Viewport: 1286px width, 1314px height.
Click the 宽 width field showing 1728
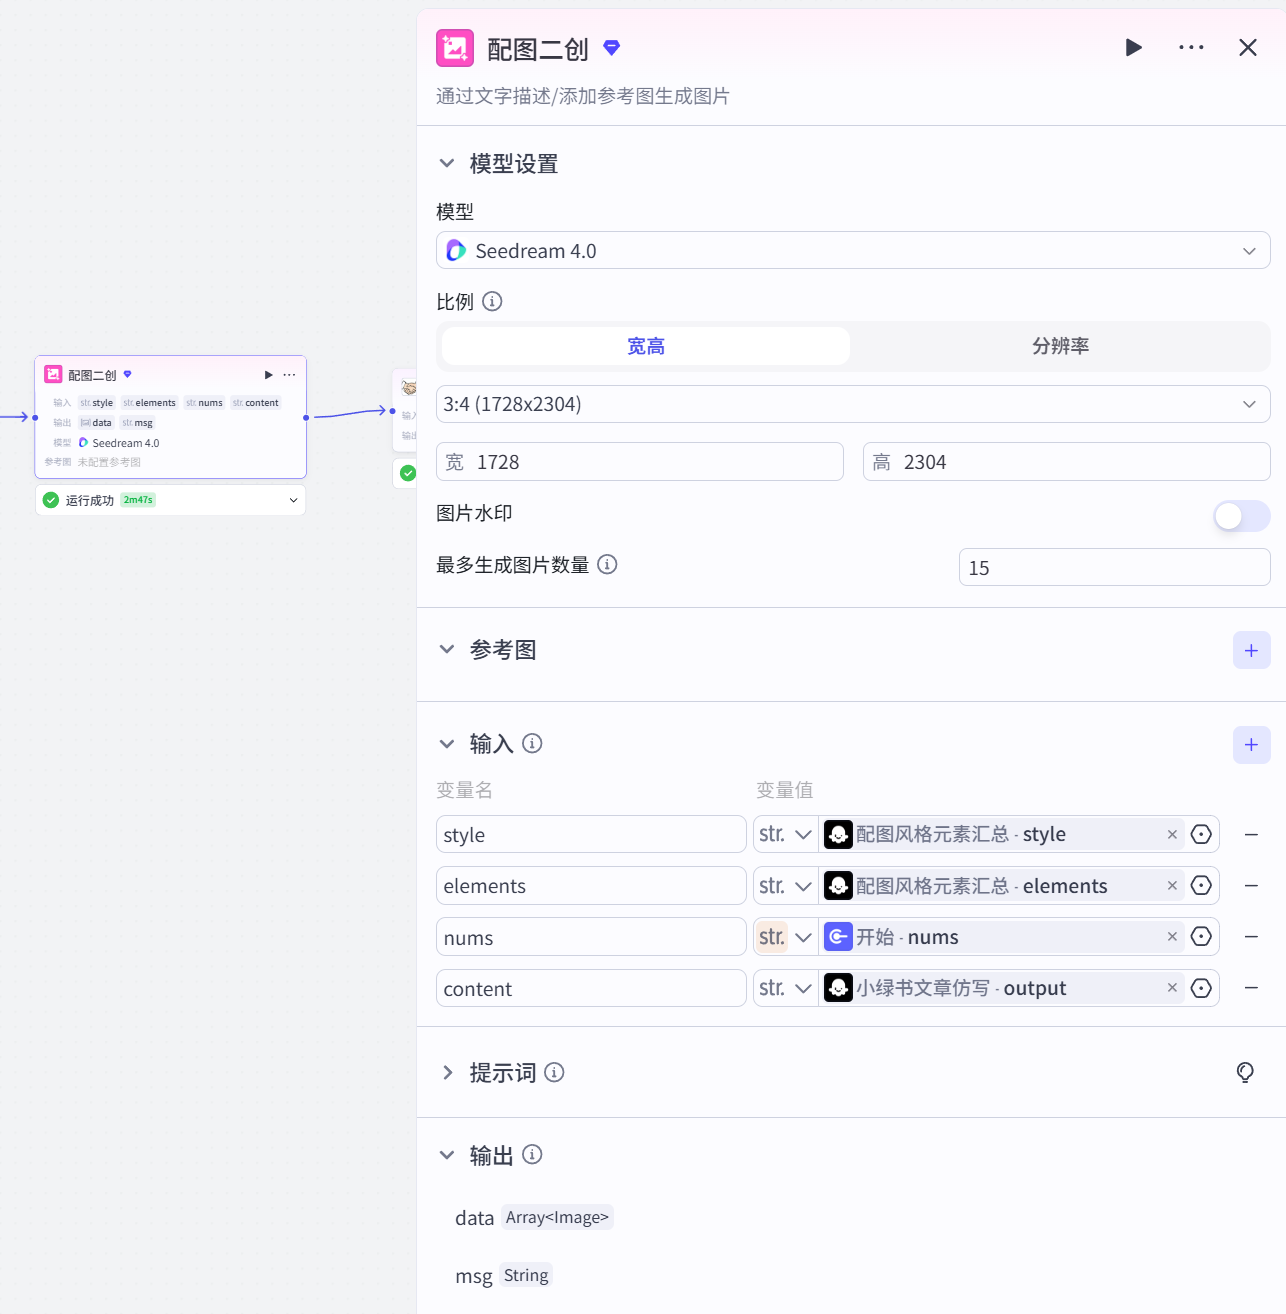point(640,462)
